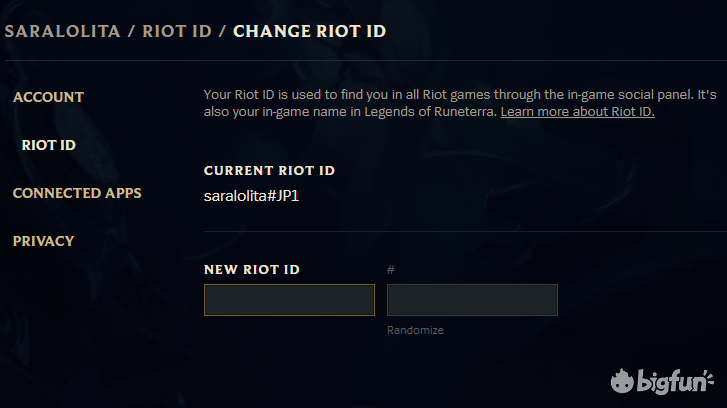727x408 pixels.
Task: Click the bigfun text logo
Action: click(675, 382)
